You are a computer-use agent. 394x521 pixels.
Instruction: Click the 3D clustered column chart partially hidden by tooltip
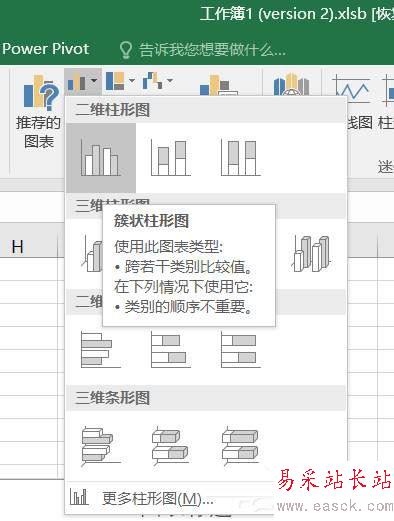pos(92,253)
